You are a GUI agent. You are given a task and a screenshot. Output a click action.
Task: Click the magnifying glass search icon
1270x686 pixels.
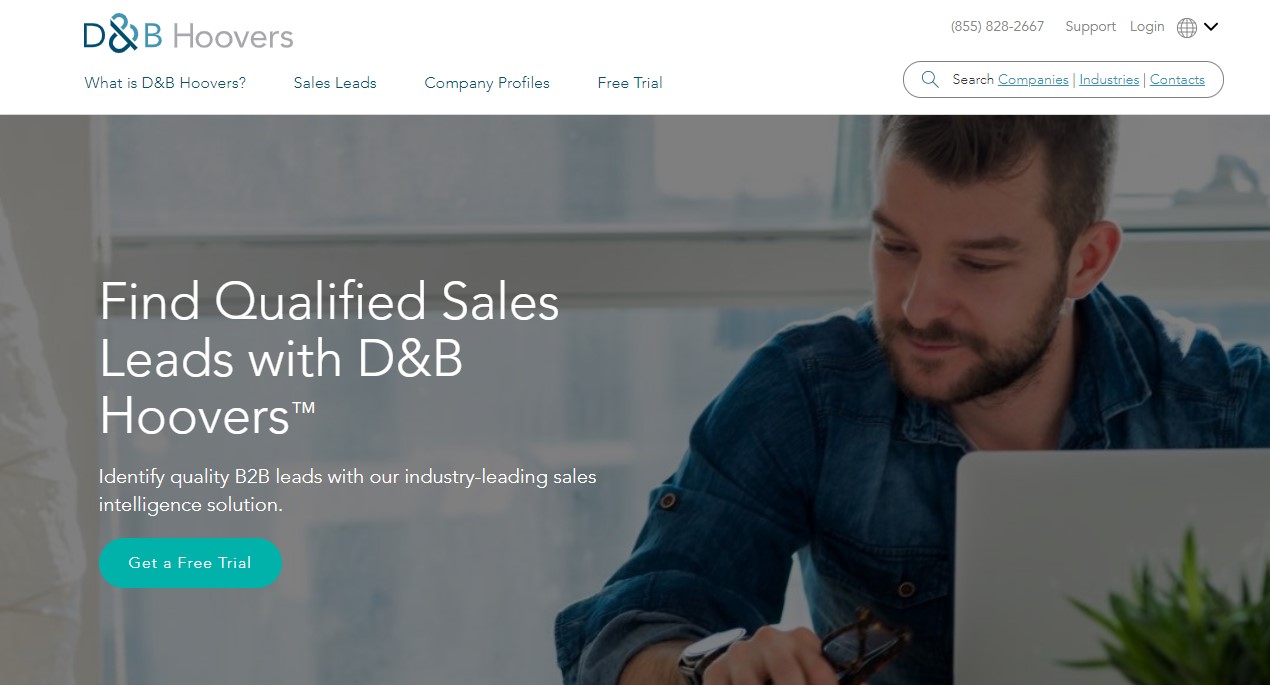tap(930, 80)
